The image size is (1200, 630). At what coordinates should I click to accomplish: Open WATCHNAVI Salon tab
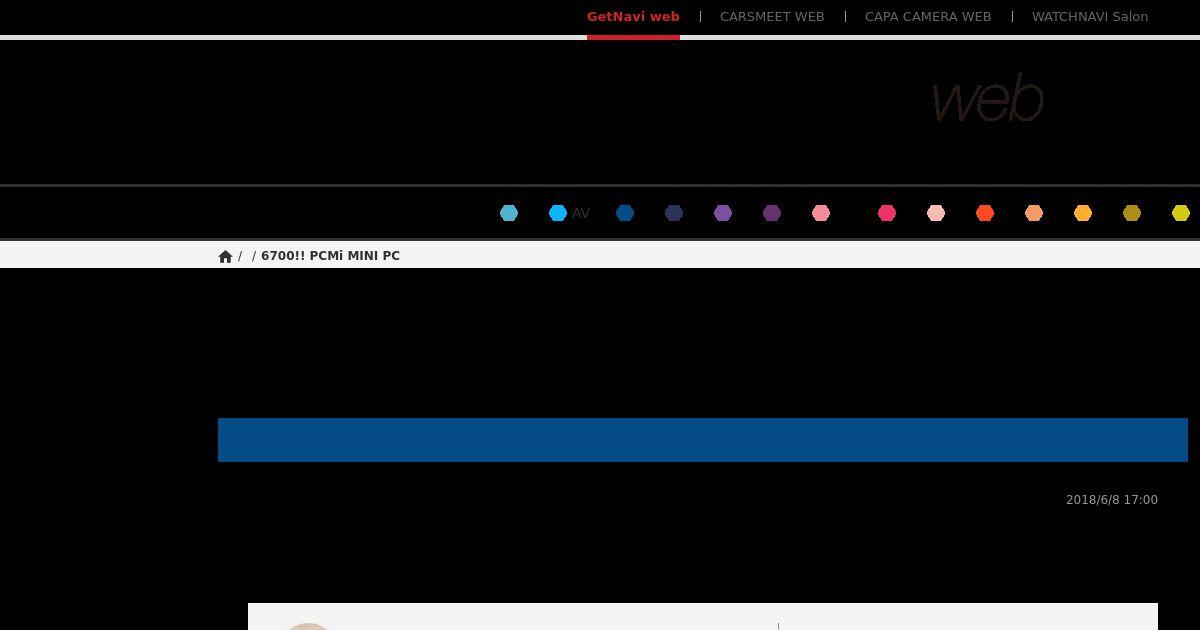point(1090,17)
